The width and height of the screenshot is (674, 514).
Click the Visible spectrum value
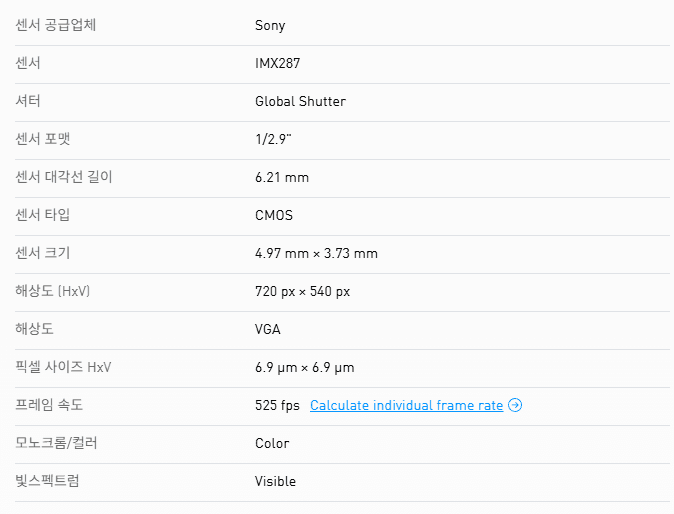click(275, 481)
